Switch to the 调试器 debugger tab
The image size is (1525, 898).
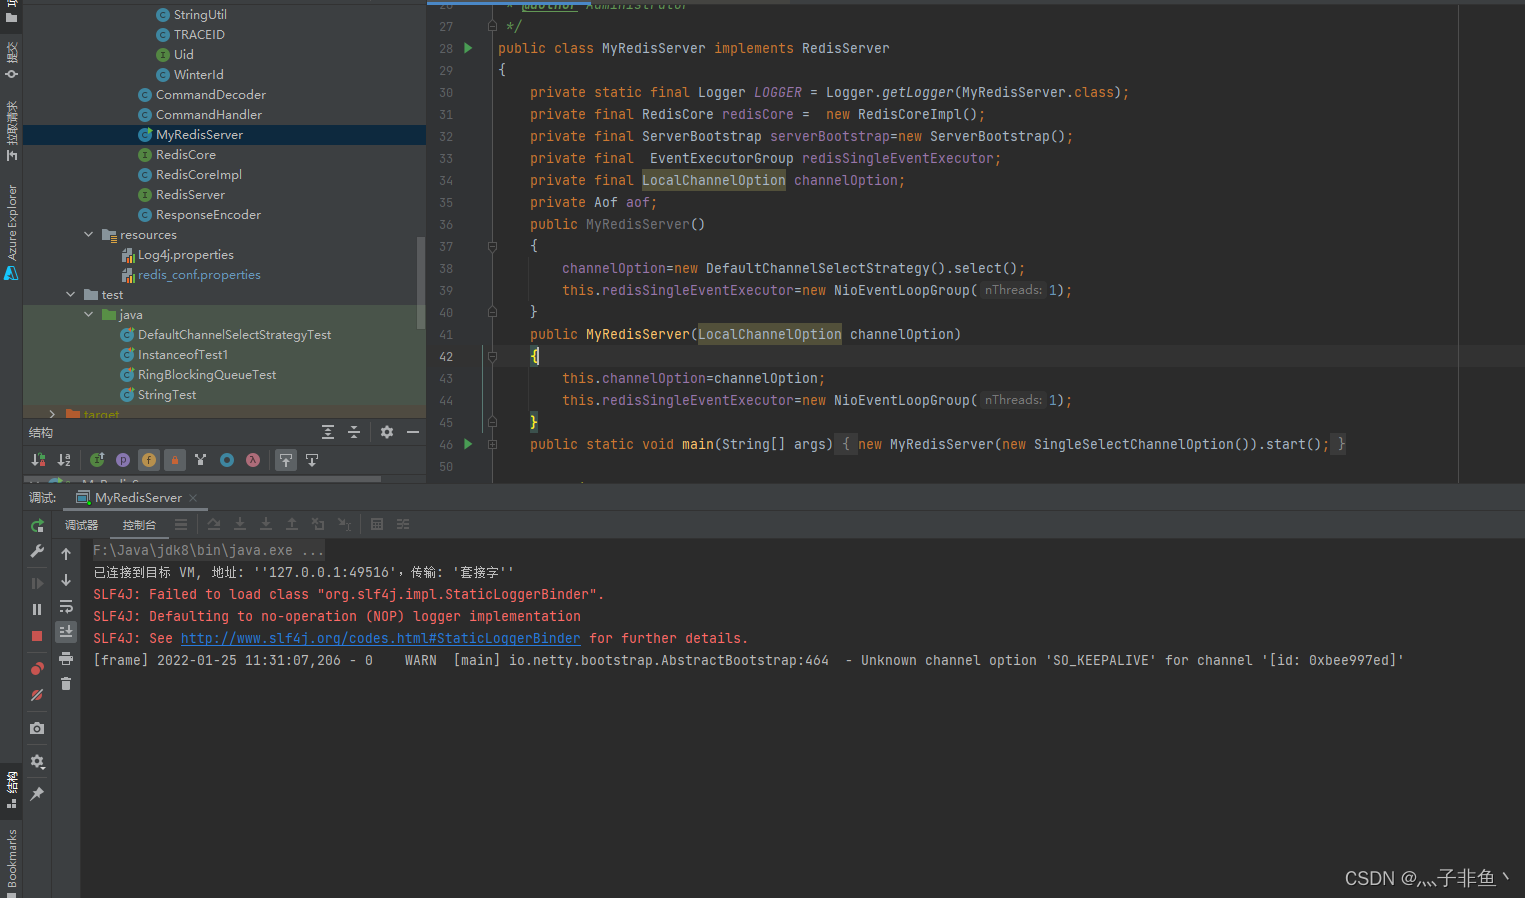[x=81, y=525]
